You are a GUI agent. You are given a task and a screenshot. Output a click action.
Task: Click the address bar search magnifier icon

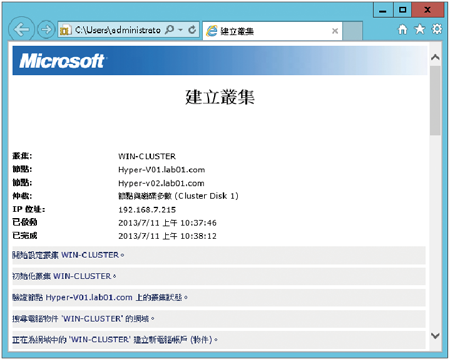[x=170, y=30]
